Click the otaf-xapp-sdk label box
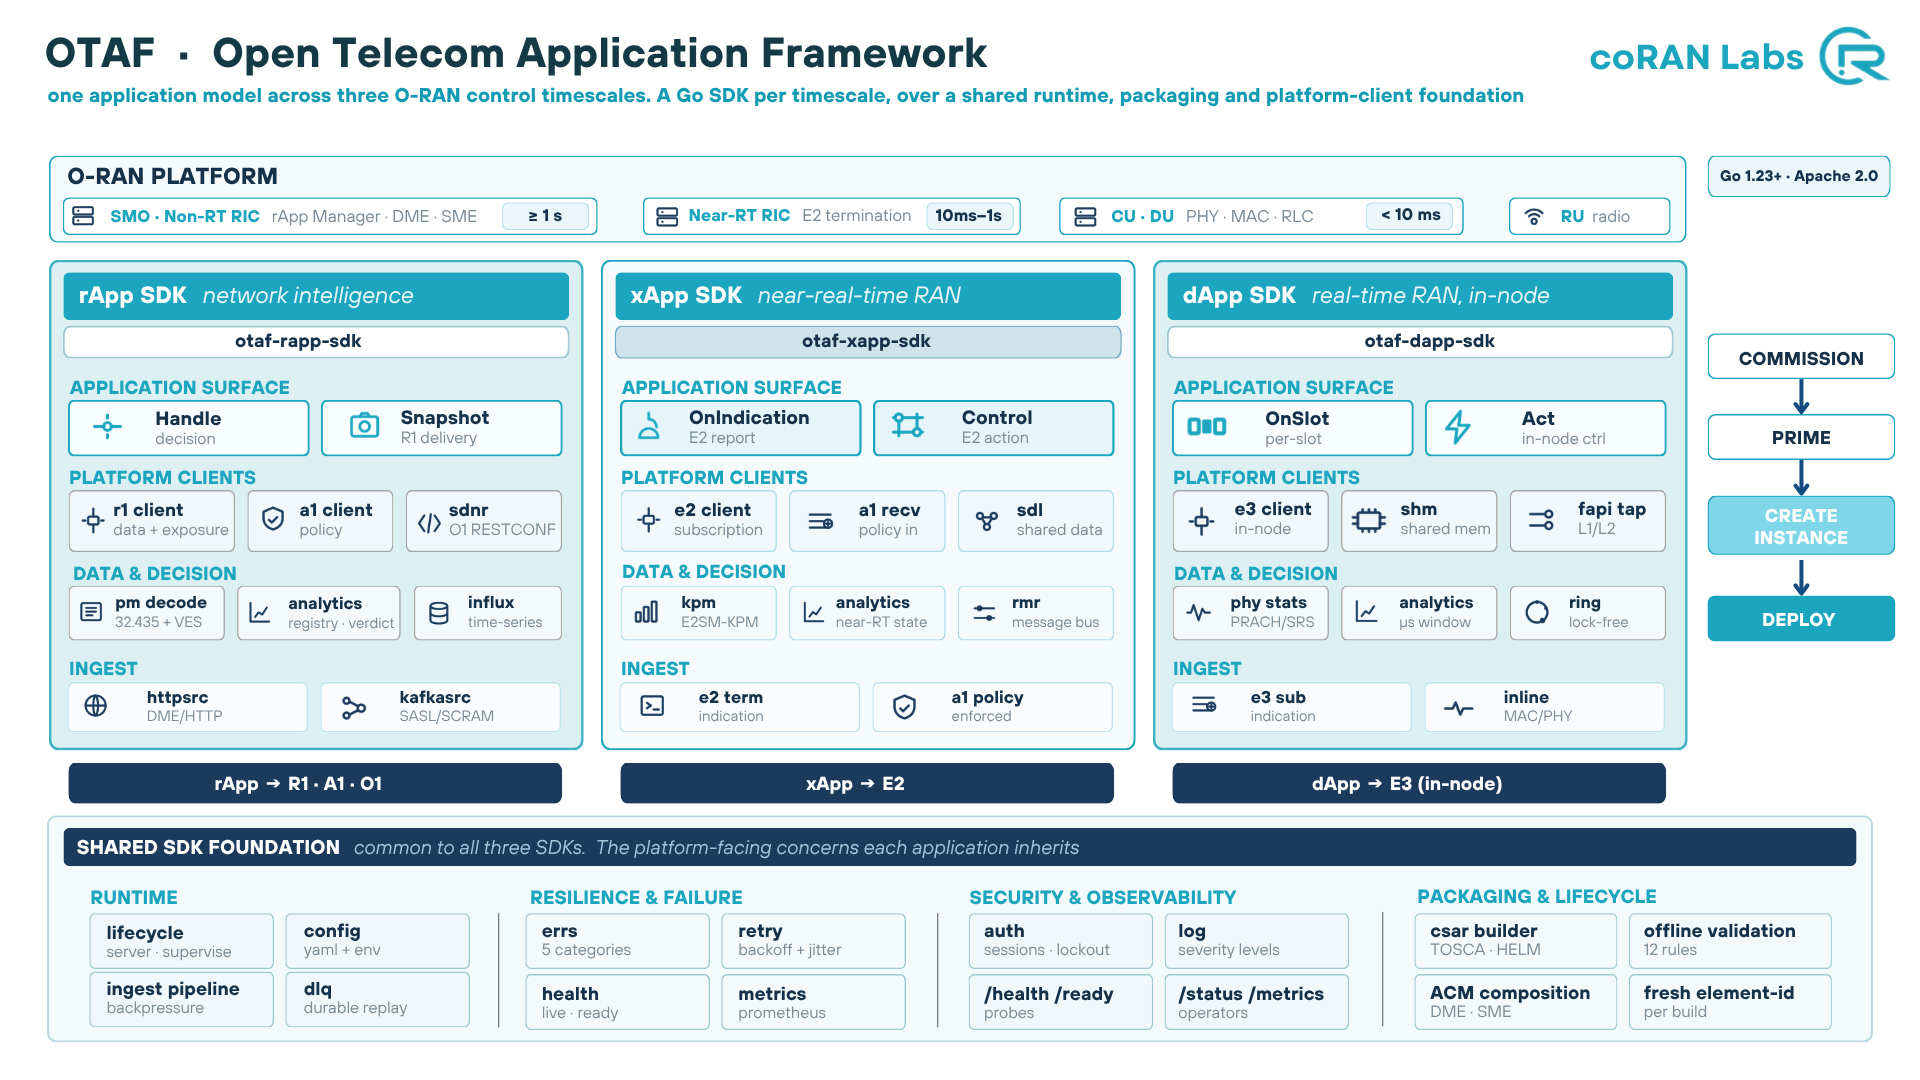The image size is (1920, 1080). click(868, 342)
